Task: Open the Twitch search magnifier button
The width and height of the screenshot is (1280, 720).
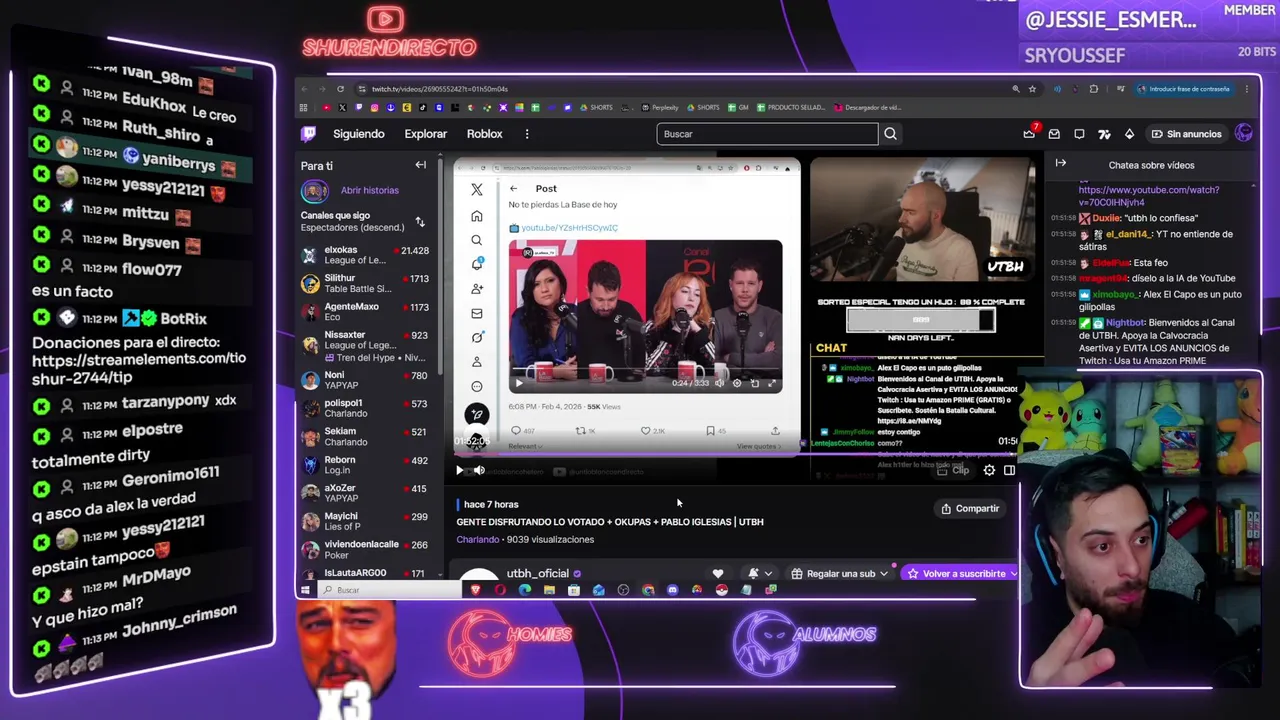Action: tap(890, 134)
